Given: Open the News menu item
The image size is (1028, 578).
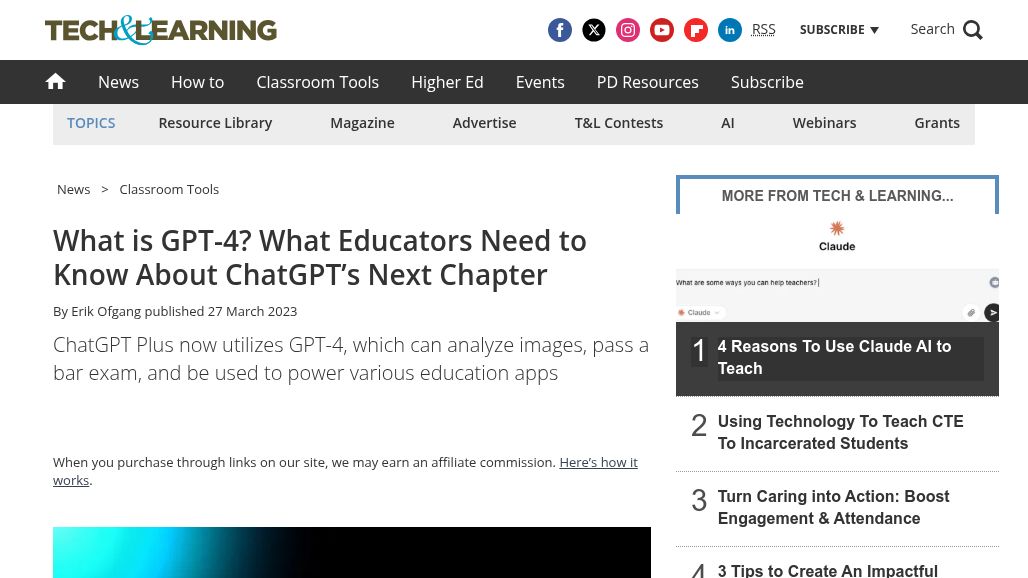Looking at the screenshot, I should (118, 83).
